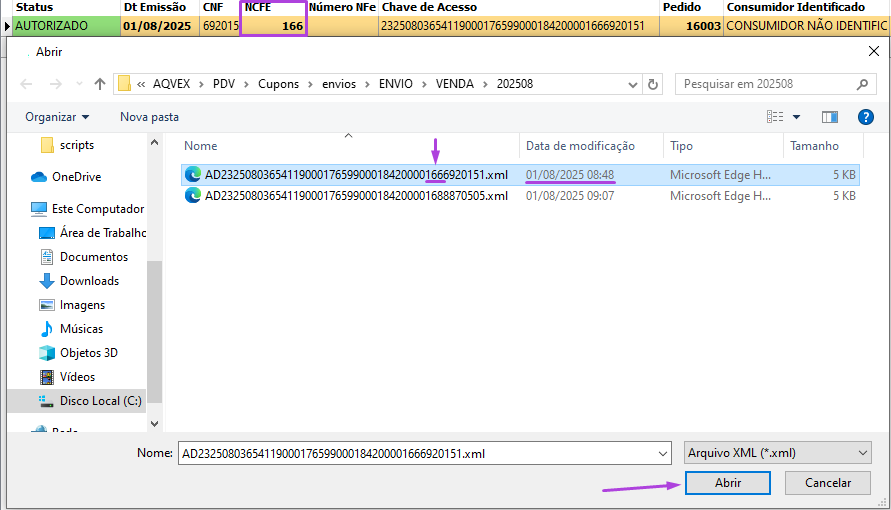This screenshot has height=510, width=891.
Task: Open the Organizar menu
Action: click(x=57, y=117)
